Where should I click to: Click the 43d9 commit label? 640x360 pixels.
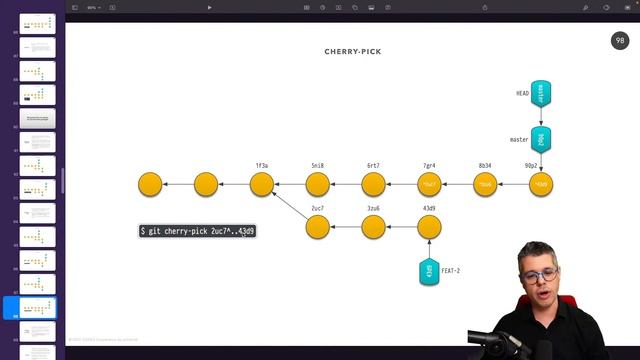[429, 209]
